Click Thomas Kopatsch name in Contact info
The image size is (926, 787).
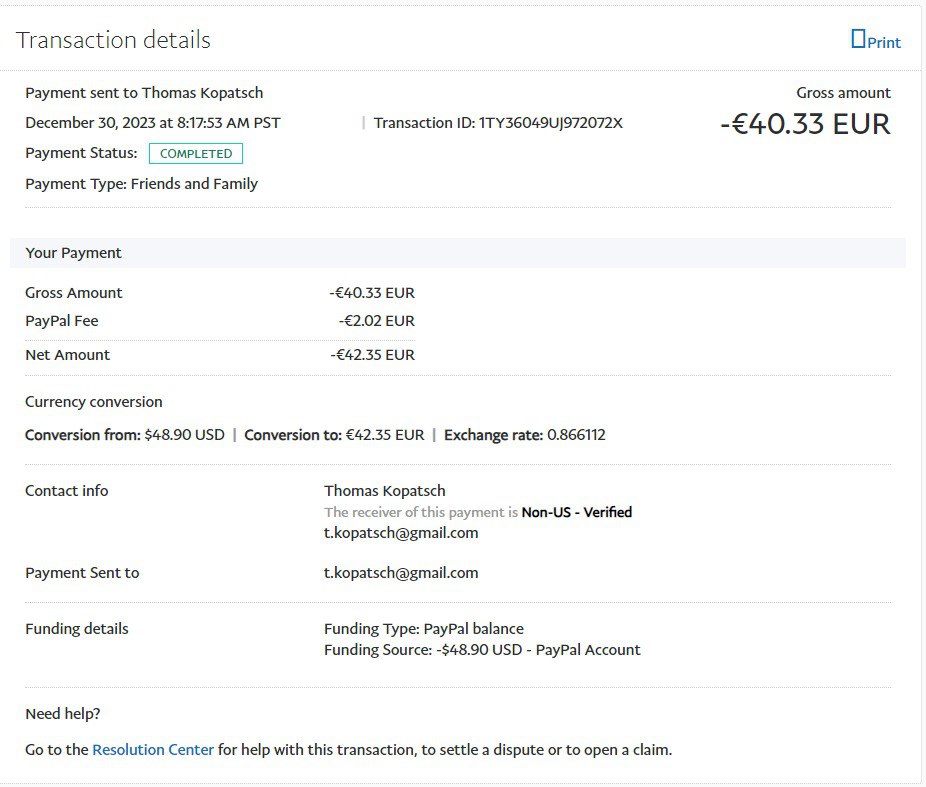click(385, 491)
